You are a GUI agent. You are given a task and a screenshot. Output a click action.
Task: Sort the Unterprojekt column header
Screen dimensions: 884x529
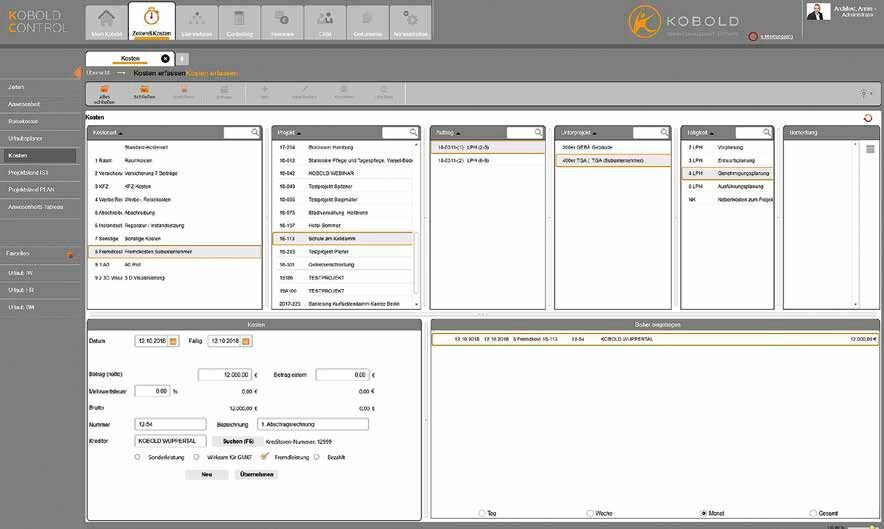578,133
